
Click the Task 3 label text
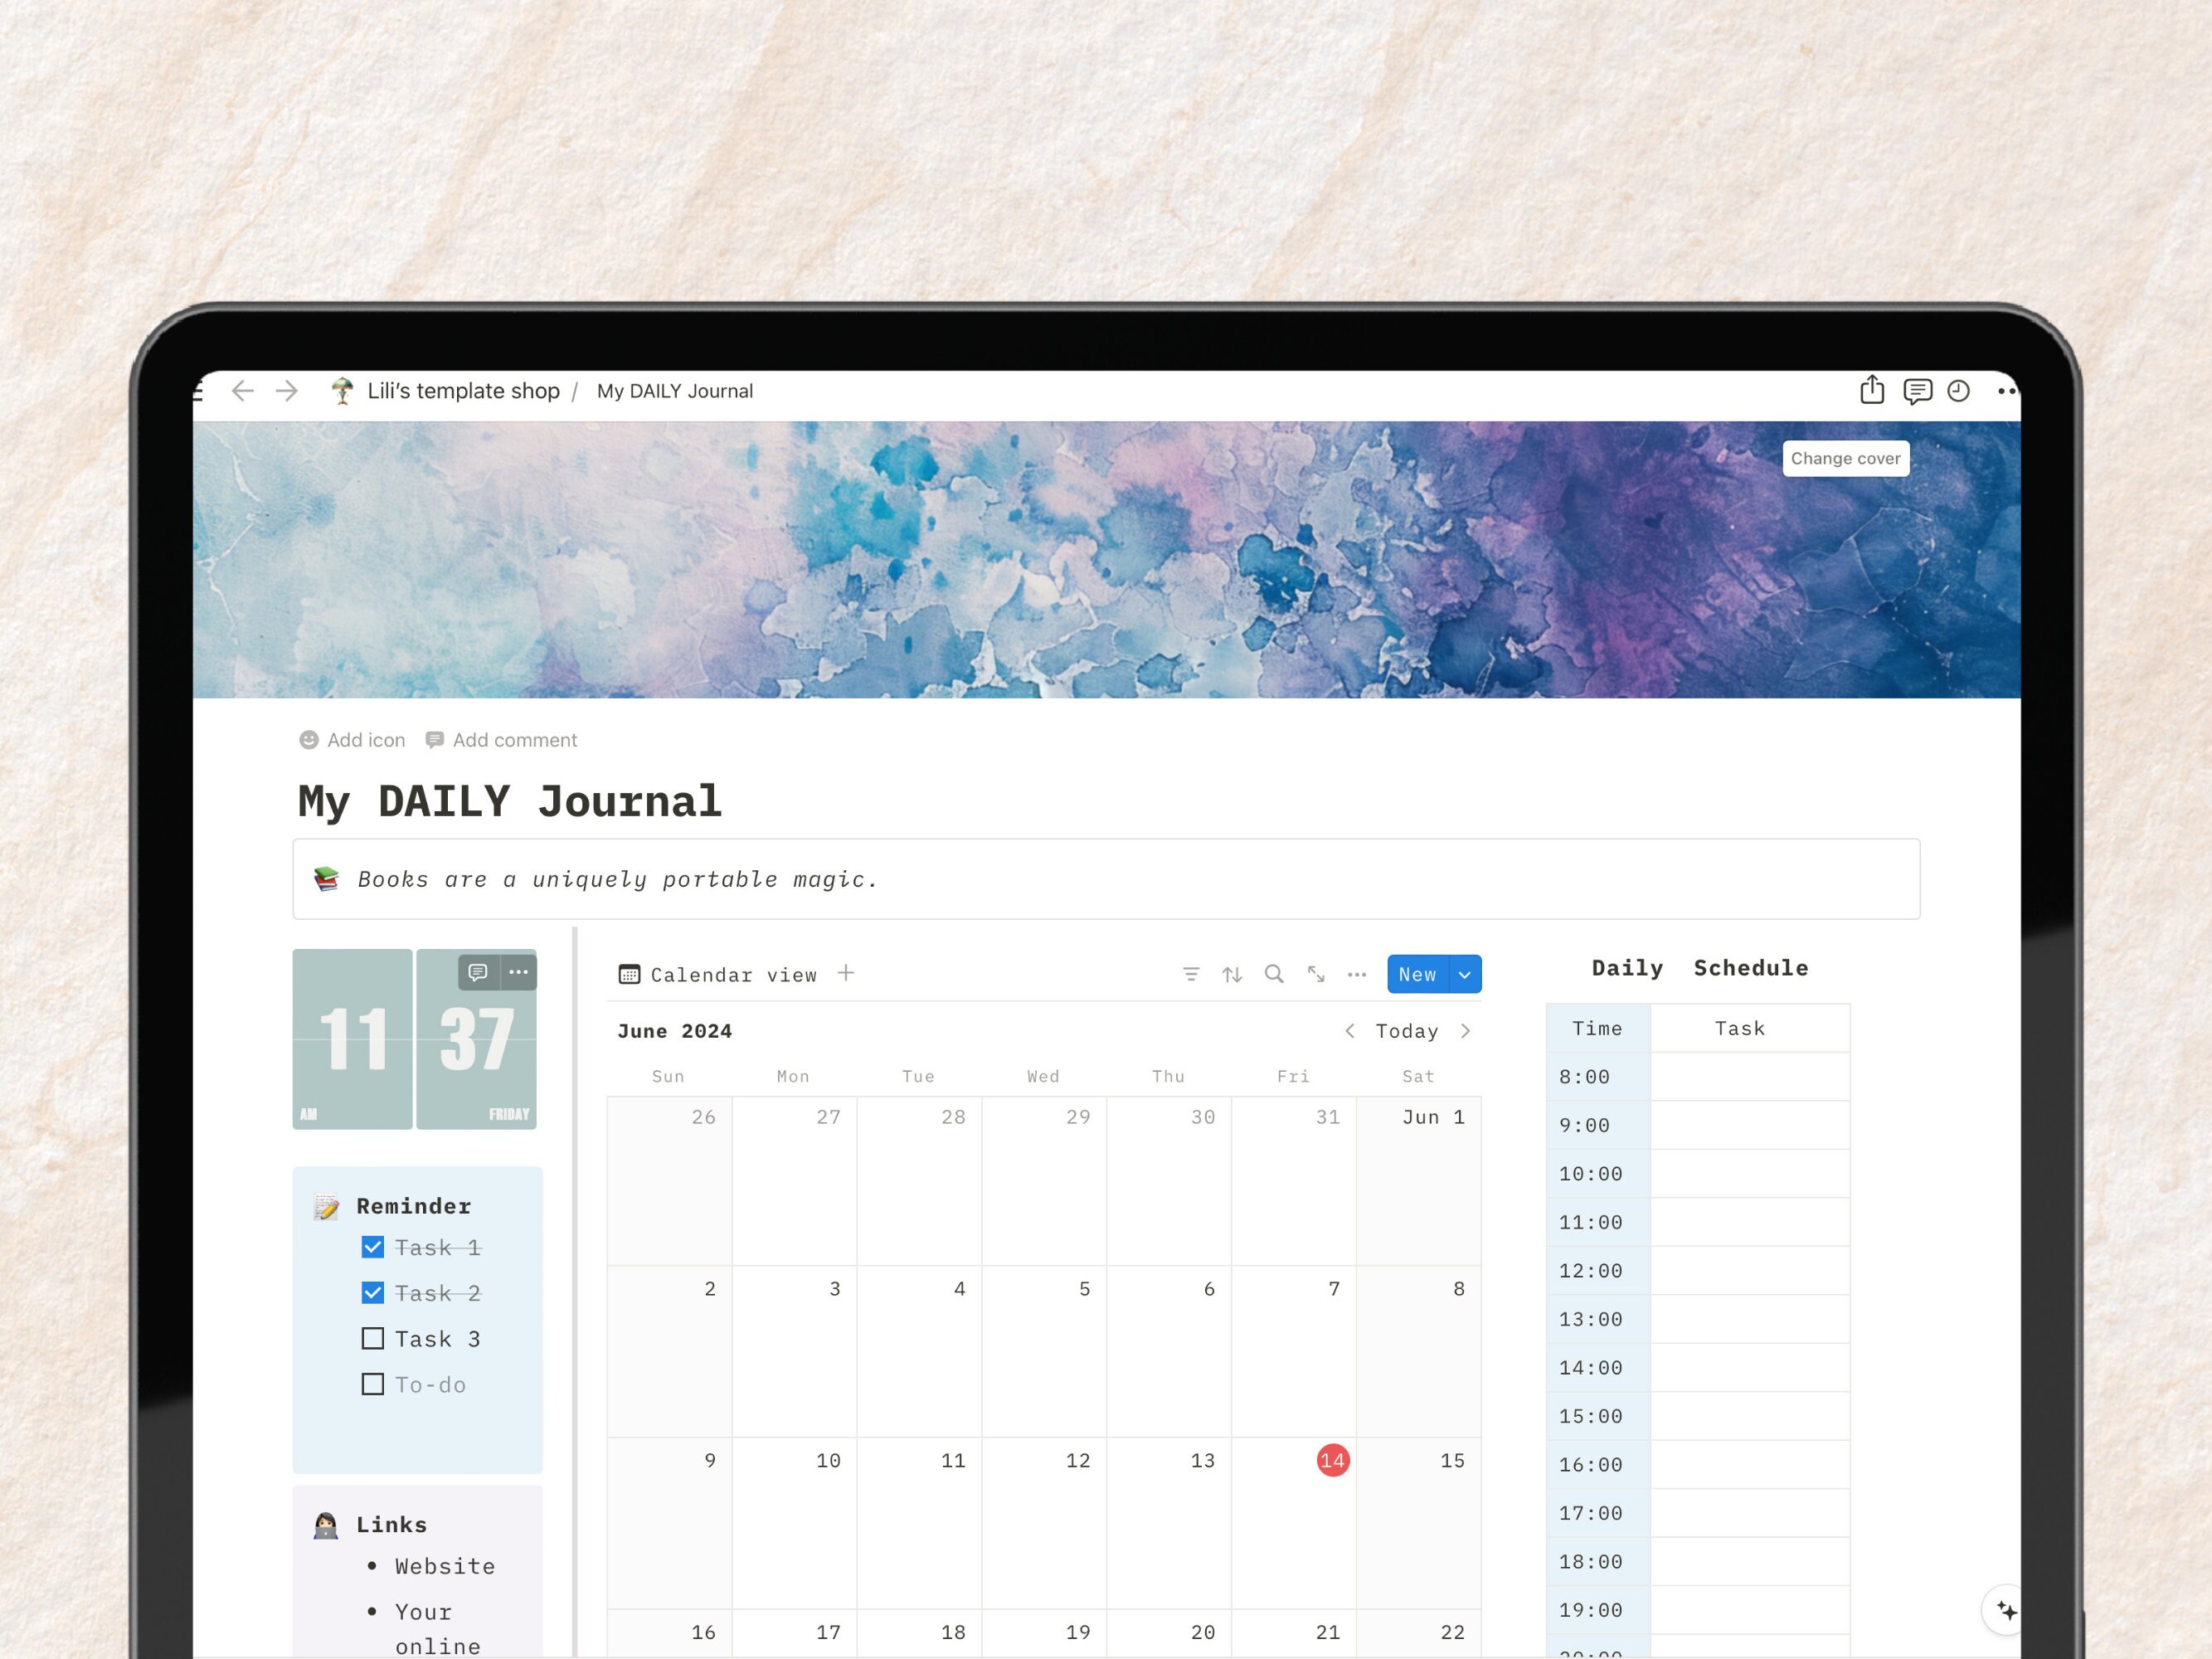pyautogui.click(x=438, y=1339)
